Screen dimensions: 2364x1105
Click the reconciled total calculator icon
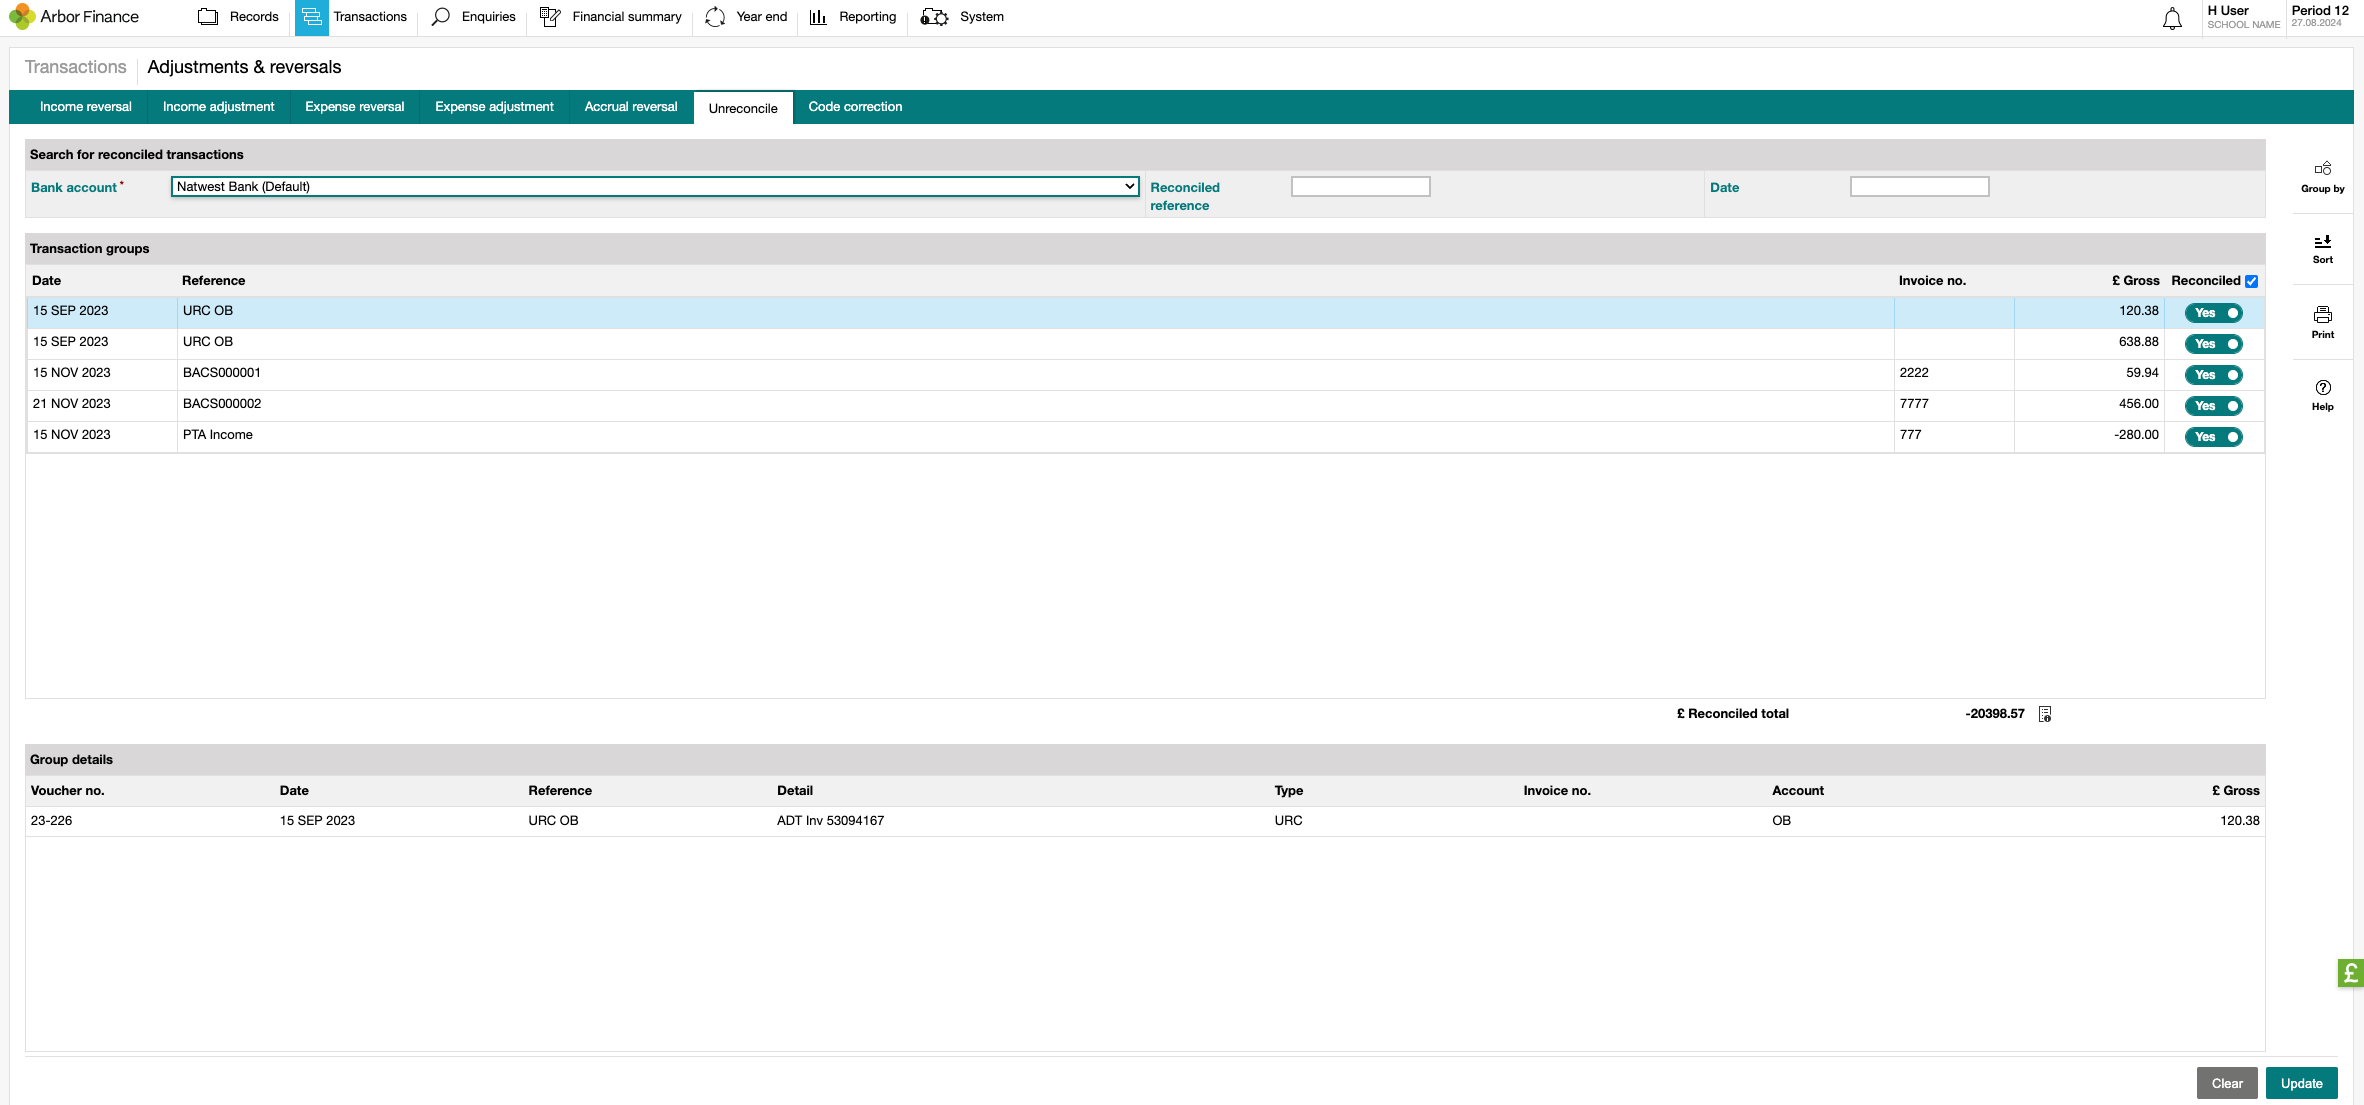[x=2045, y=714]
